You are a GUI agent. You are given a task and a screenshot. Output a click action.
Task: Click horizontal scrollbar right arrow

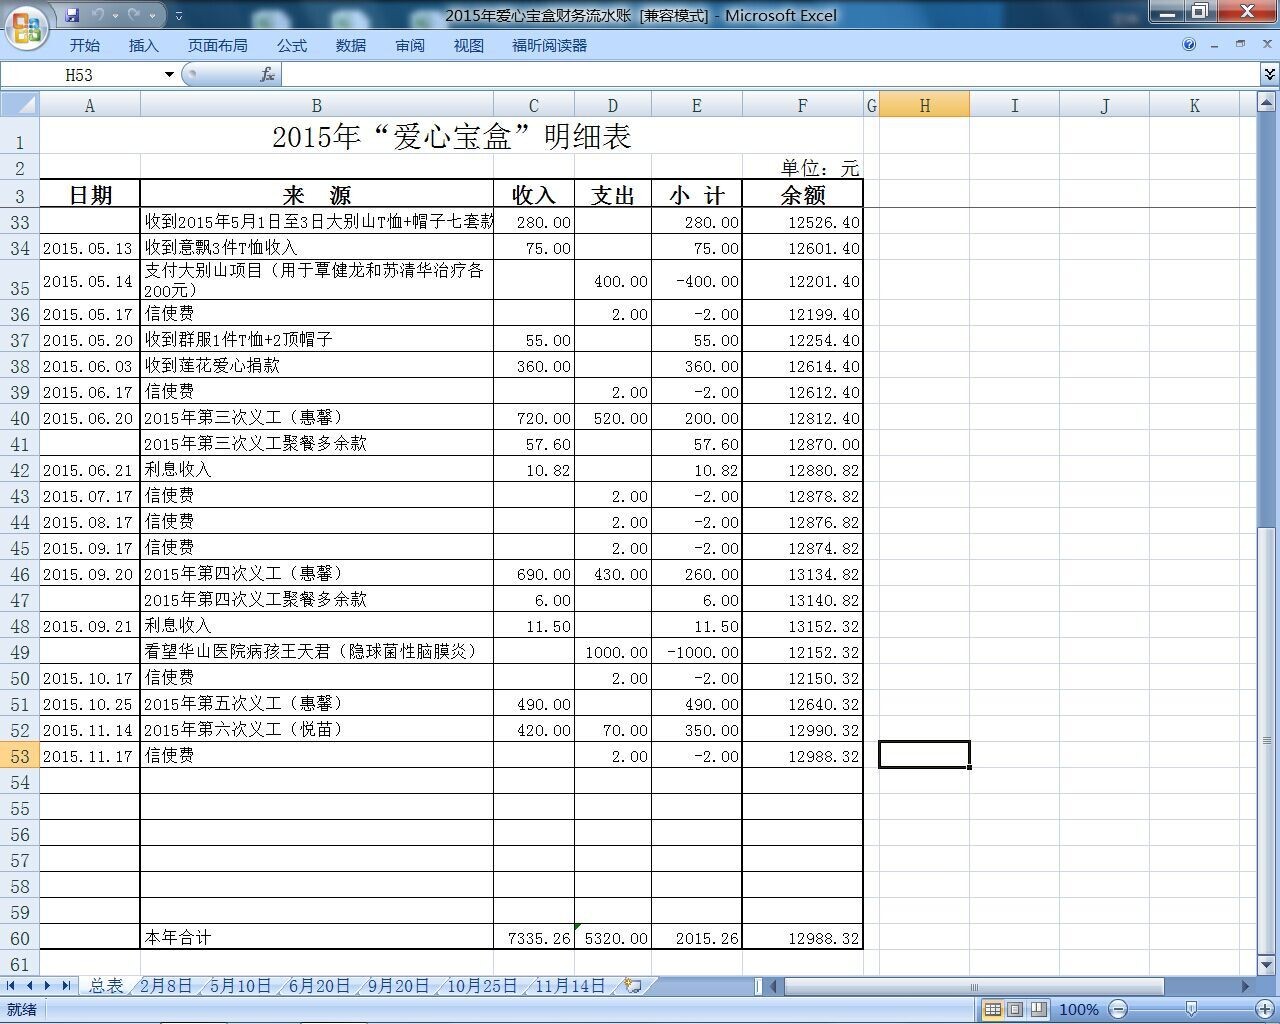(1246, 986)
